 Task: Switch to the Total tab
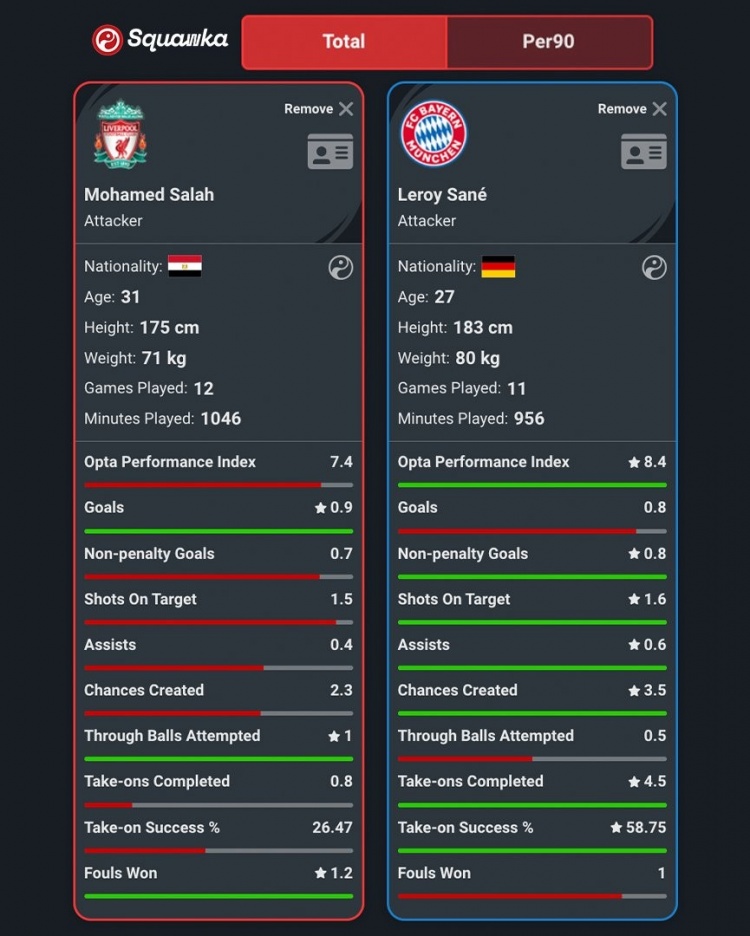(343, 42)
